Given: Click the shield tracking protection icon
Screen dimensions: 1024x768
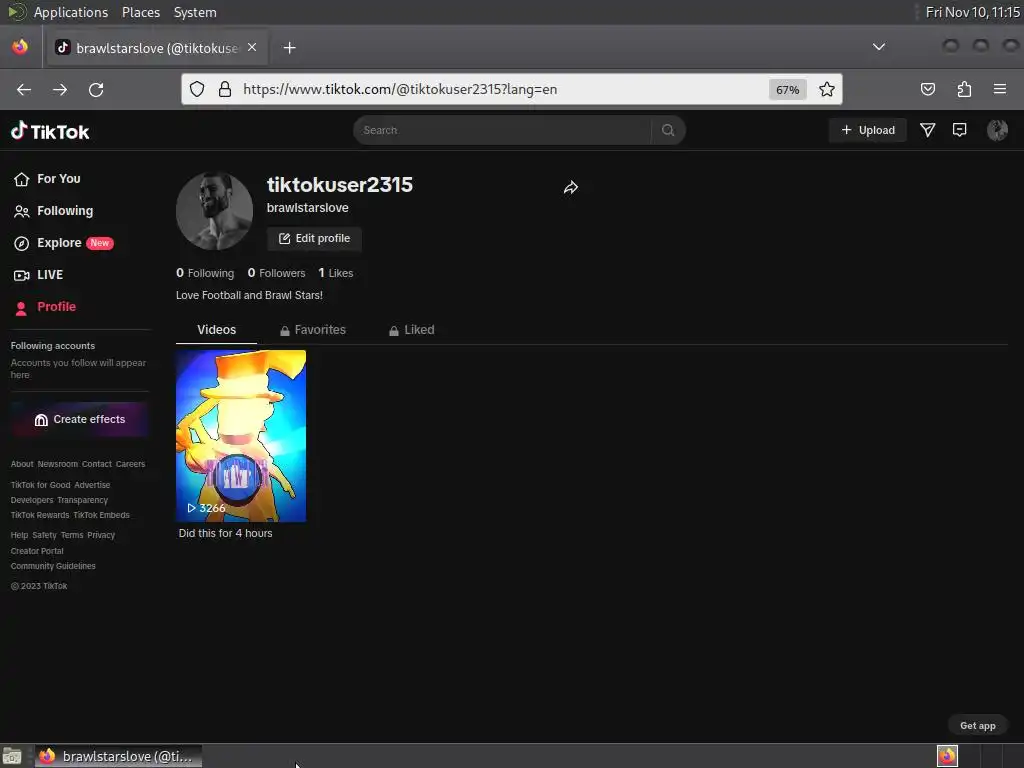Looking at the screenshot, I should [197, 89].
